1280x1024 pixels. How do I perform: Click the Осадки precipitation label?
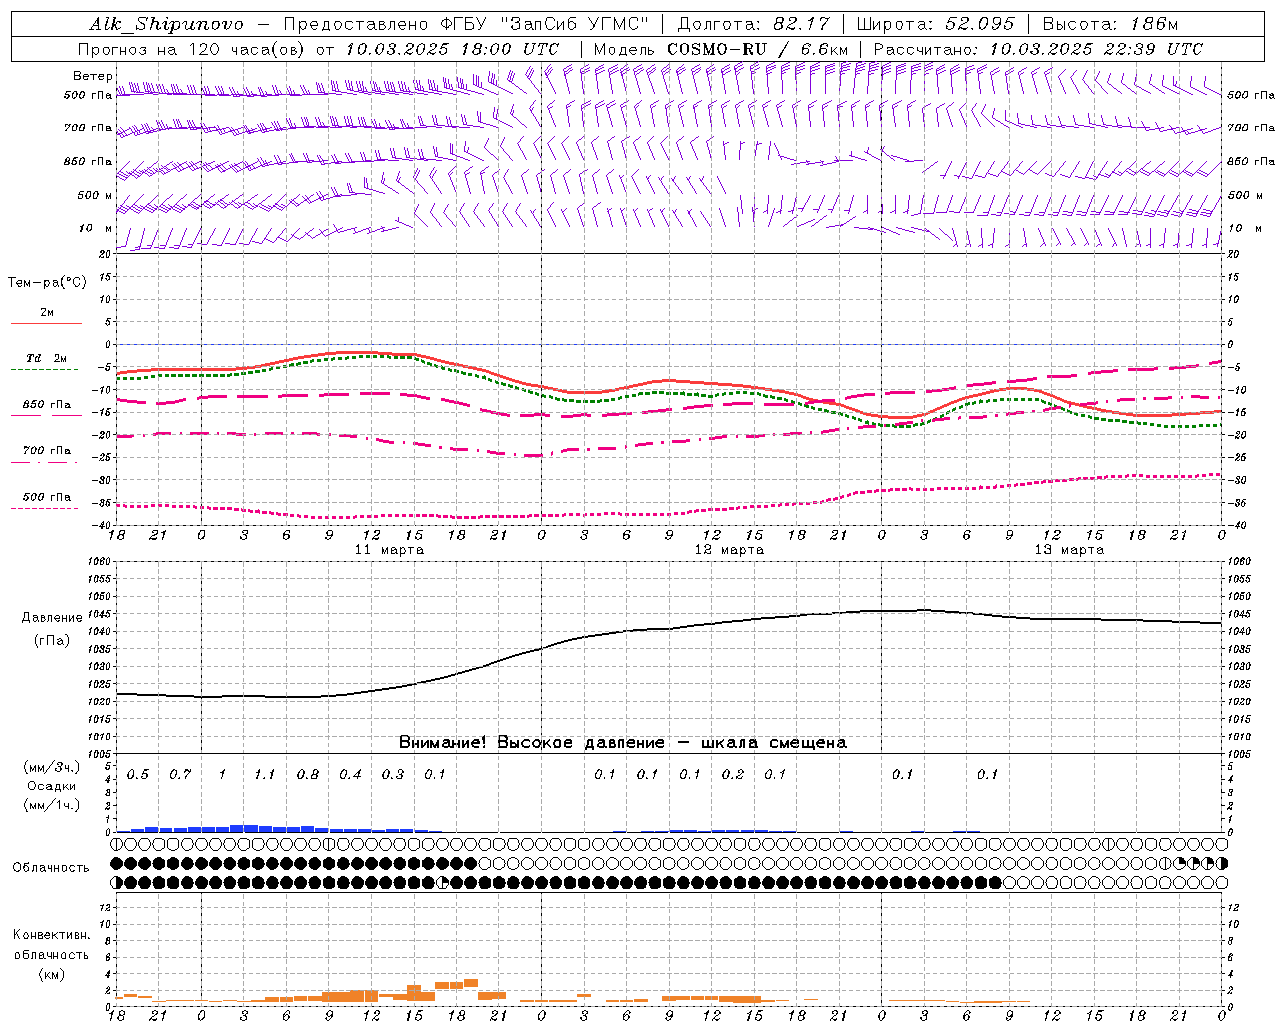pos(52,786)
